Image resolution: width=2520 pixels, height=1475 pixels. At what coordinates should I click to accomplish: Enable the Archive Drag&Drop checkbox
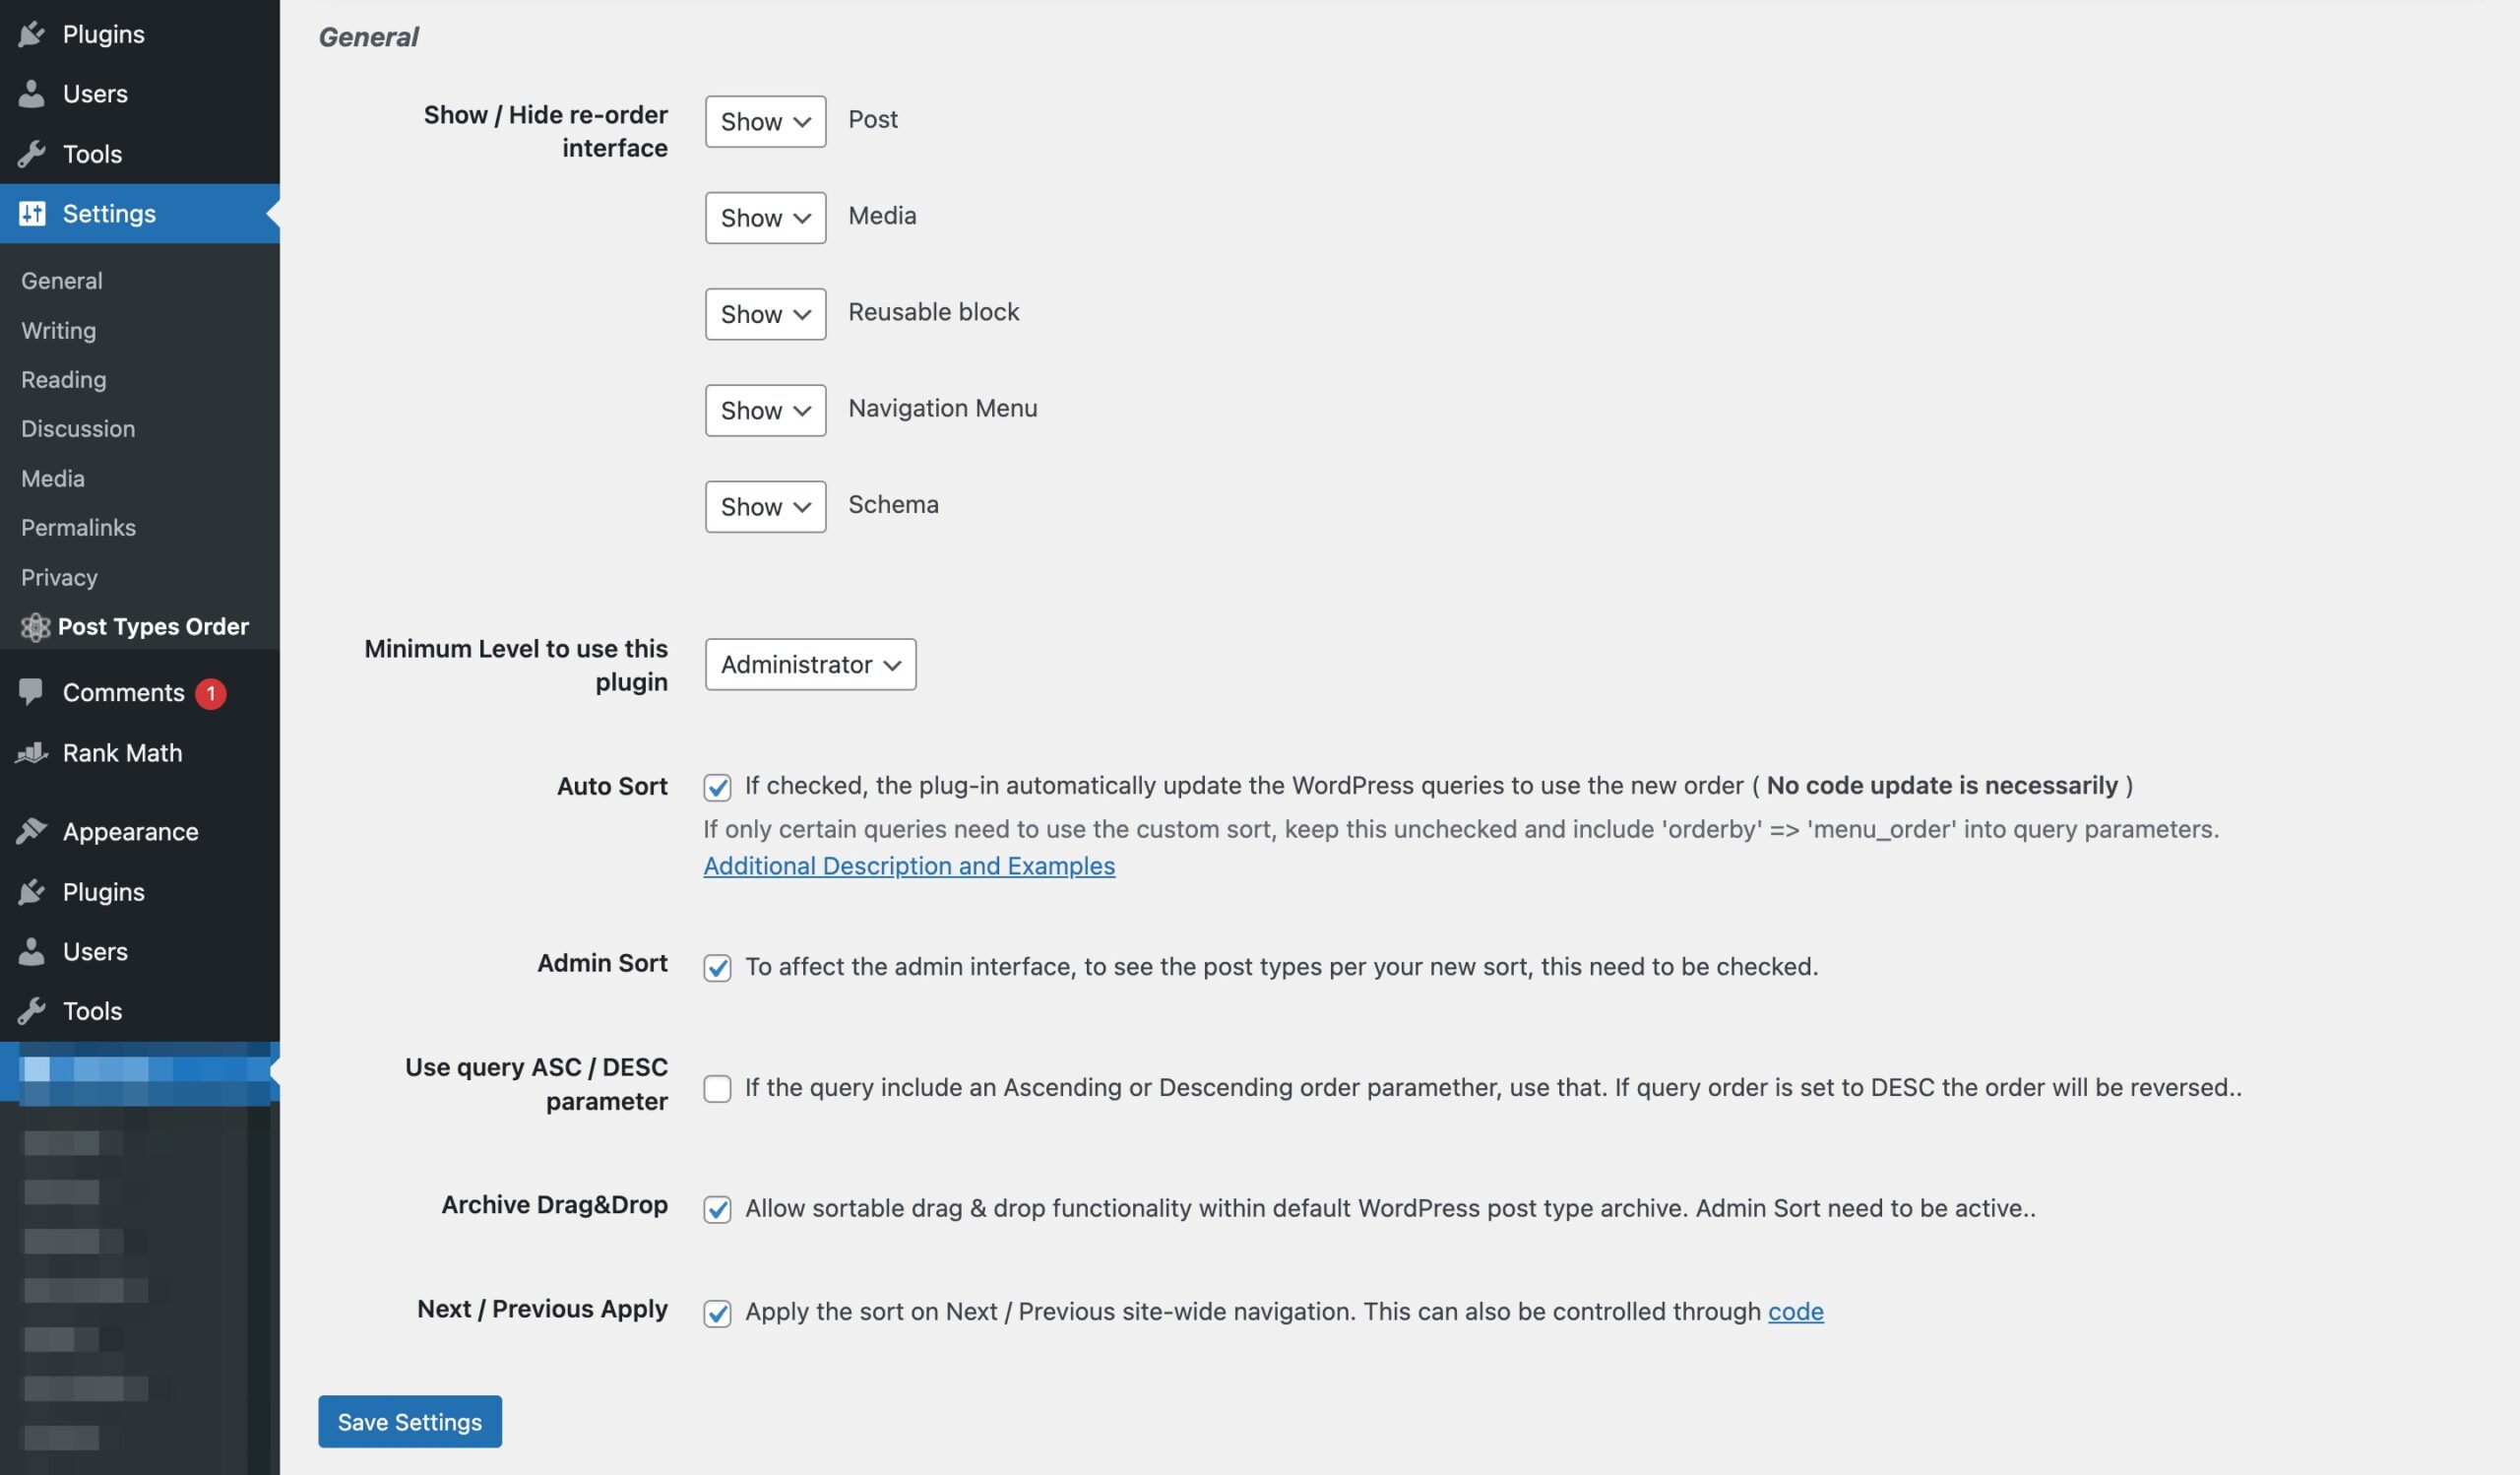click(x=718, y=1208)
